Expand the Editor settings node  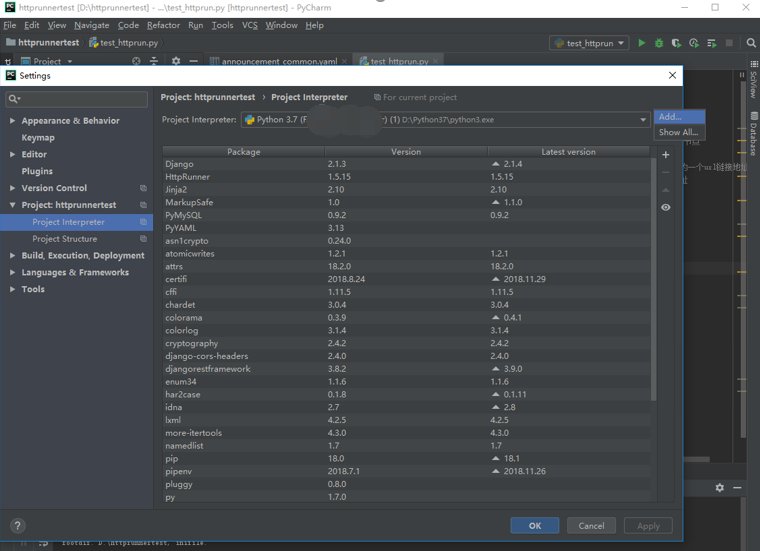click(13, 154)
